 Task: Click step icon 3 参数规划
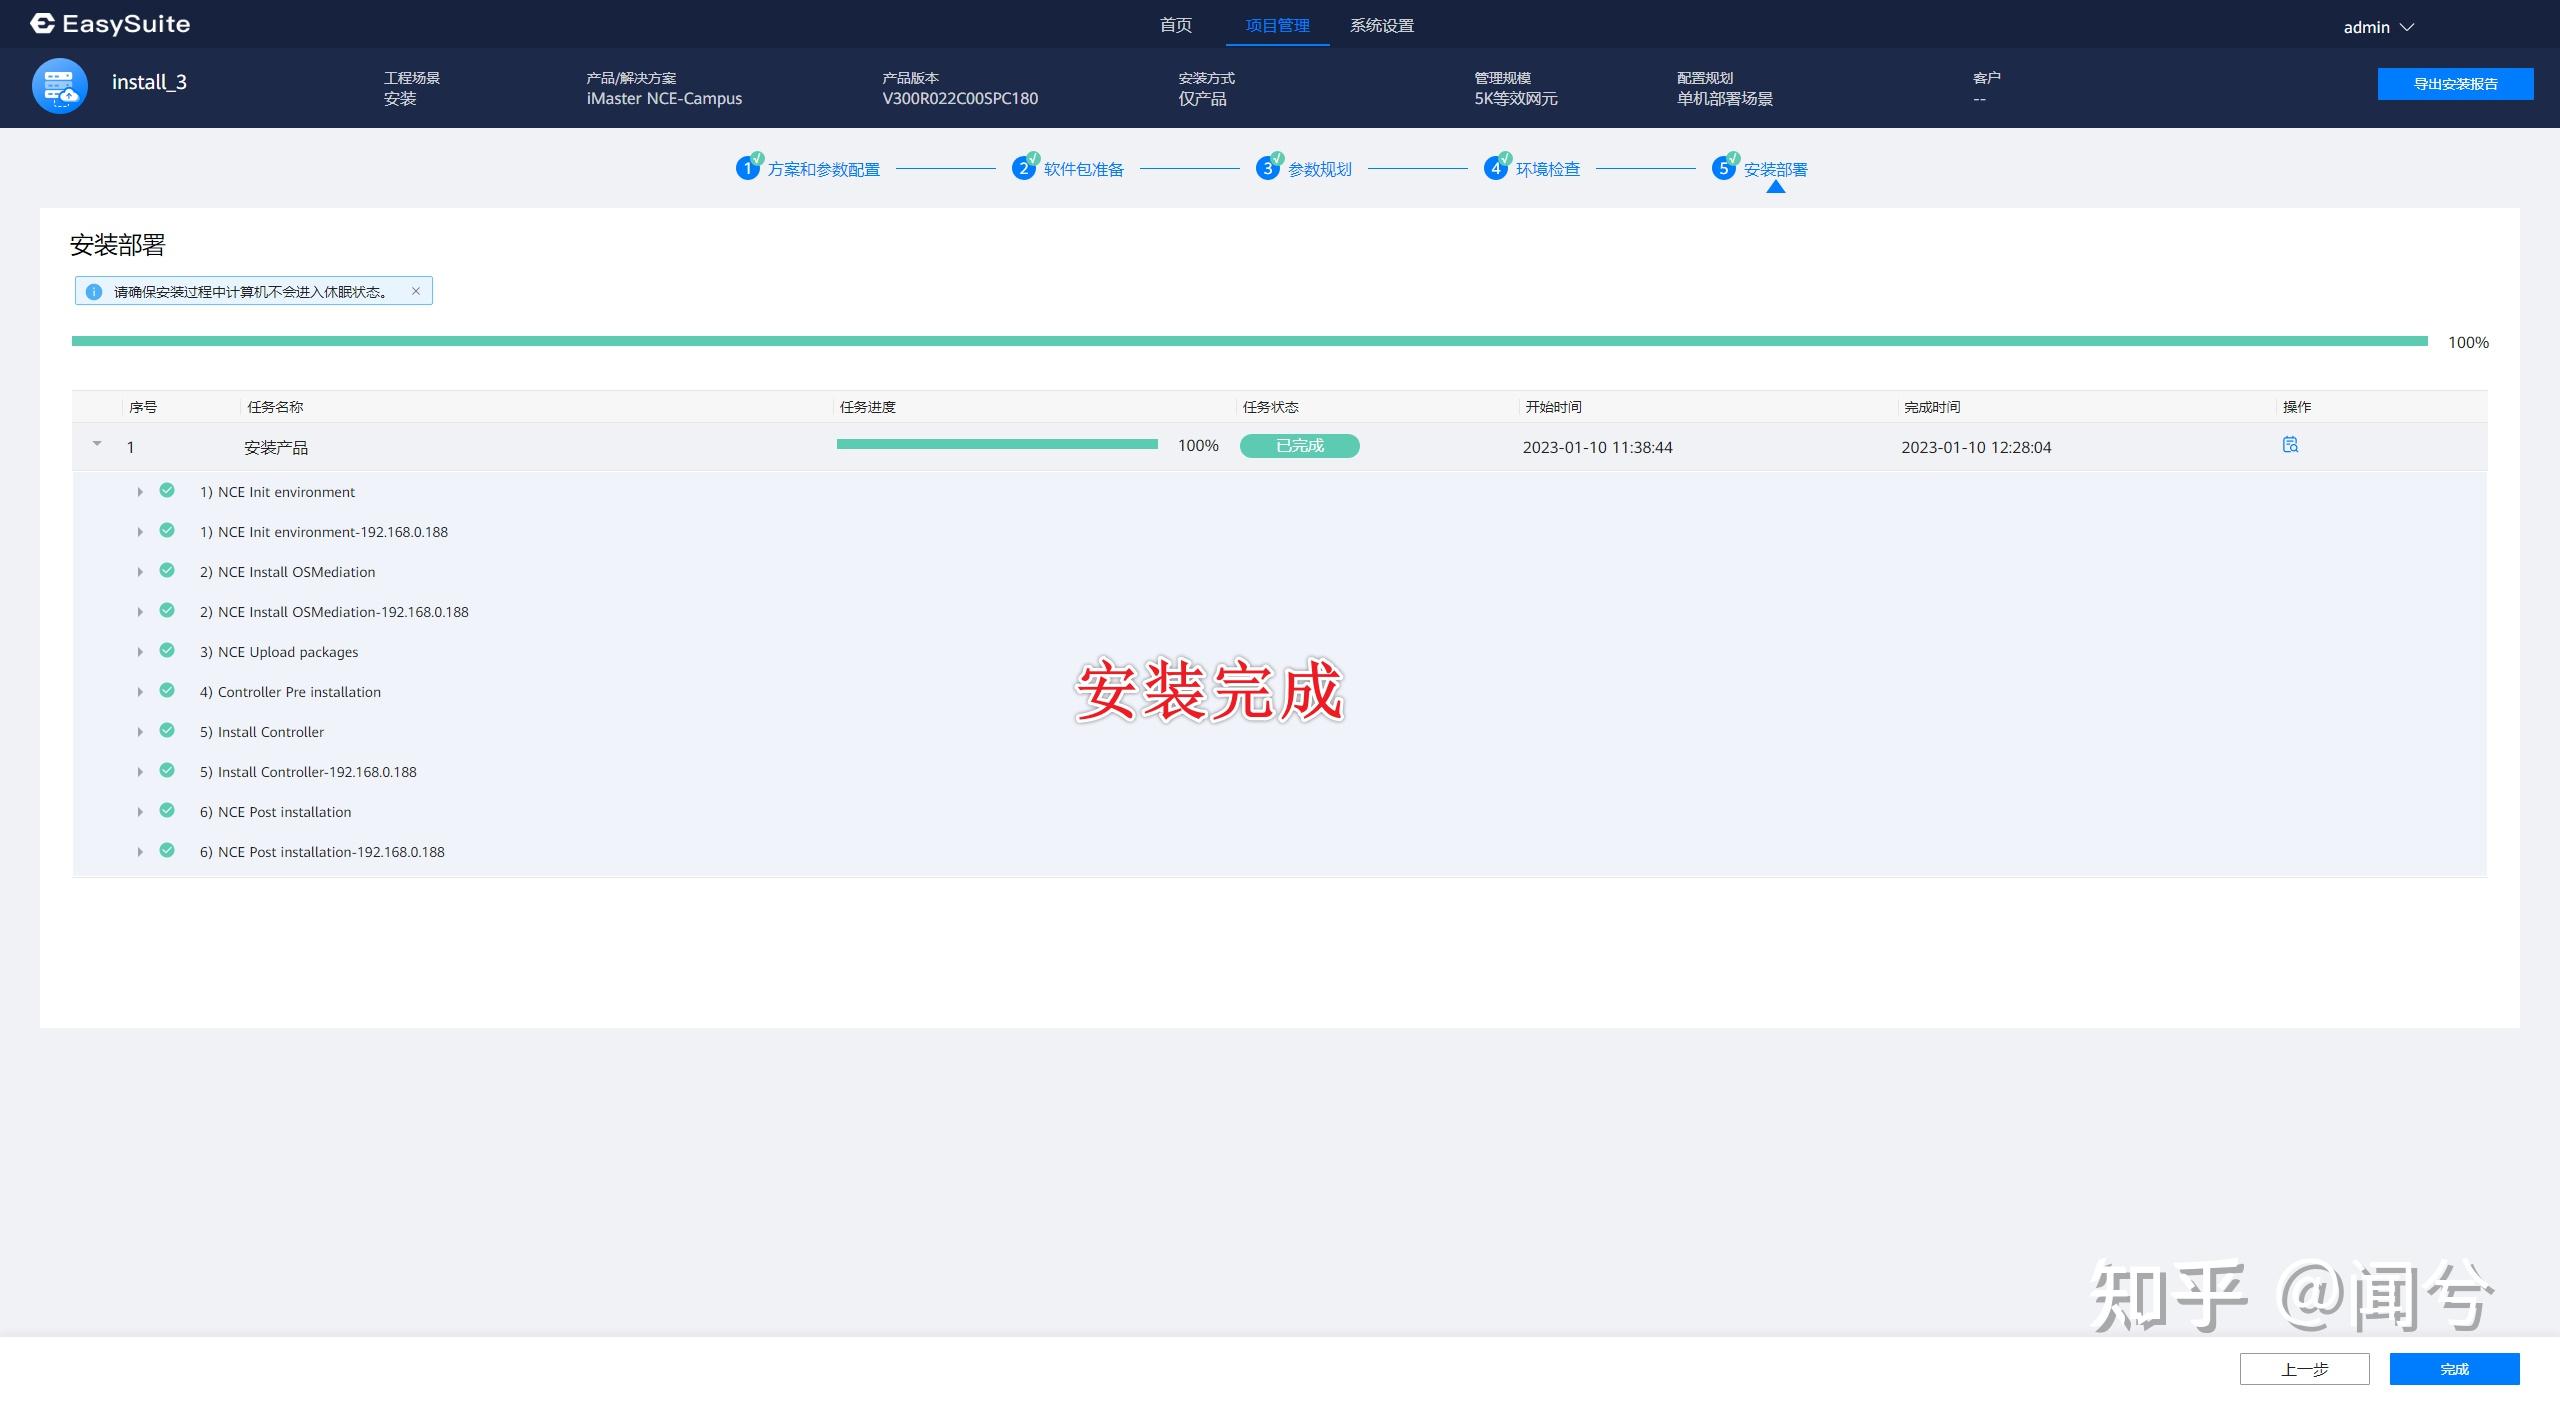[x=1267, y=167]
